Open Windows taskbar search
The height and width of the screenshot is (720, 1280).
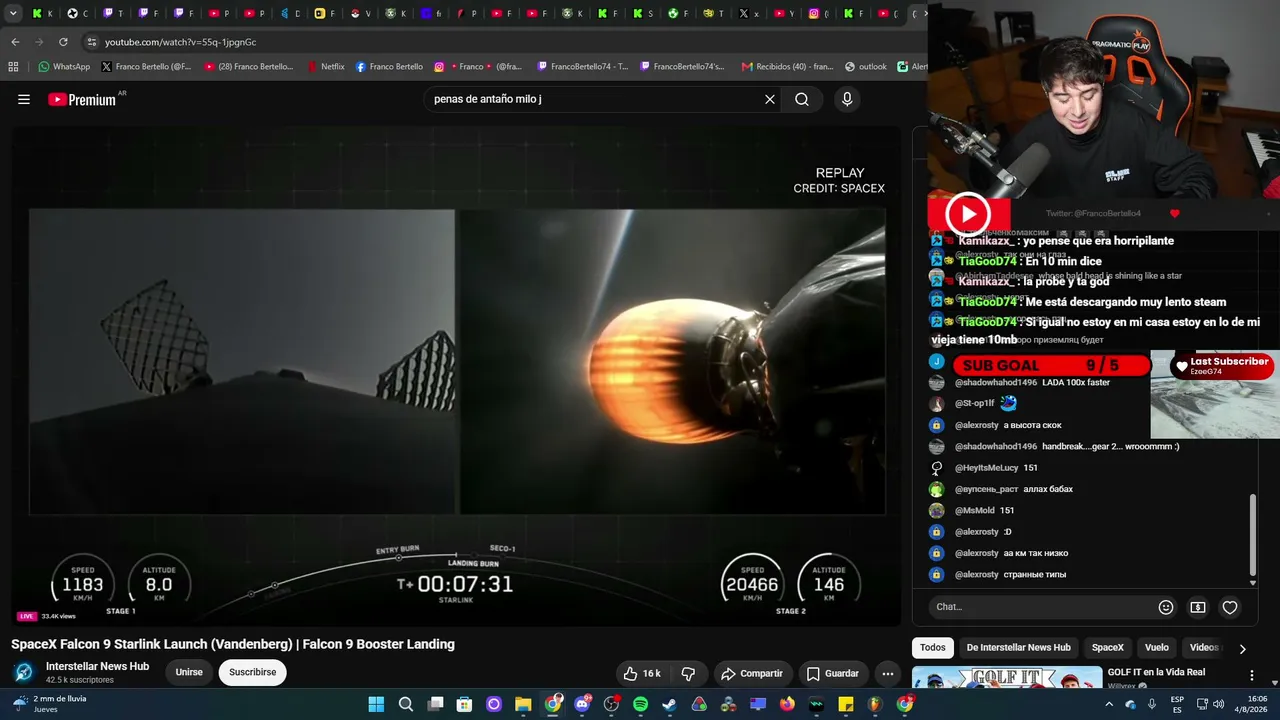[406, 704]
